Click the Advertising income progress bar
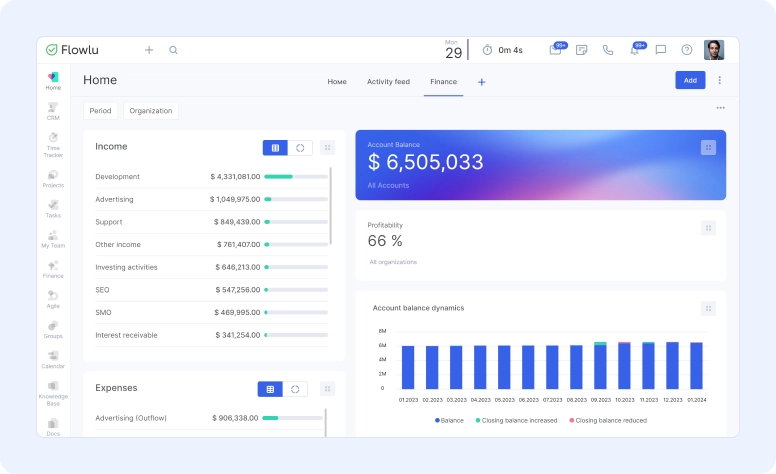This screenshot has width=776, height=474. (x=296, y=199)
